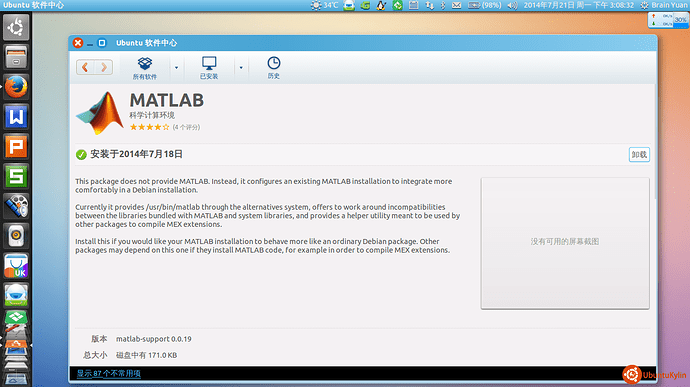Open the Ubuntu Dash home in launcher
The width and height of the screenshot is (690, 387).
pyautogui.click(x=16, y=27)
